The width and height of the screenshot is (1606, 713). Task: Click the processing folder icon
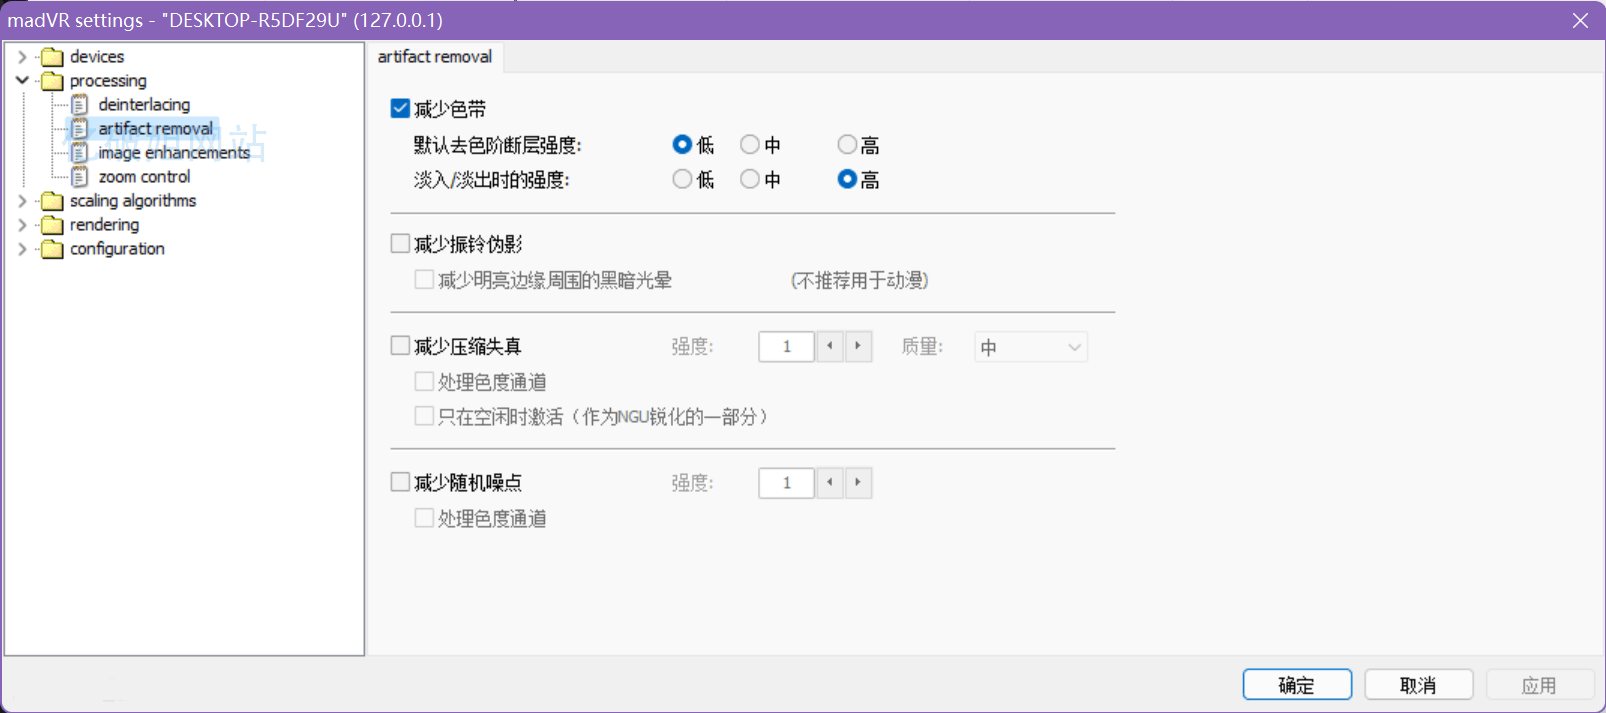point(52,81)
